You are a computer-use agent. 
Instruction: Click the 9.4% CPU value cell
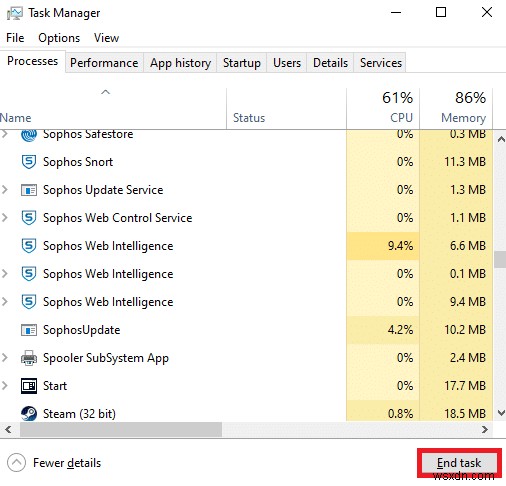pyautogui.click(x=383, y=246)
